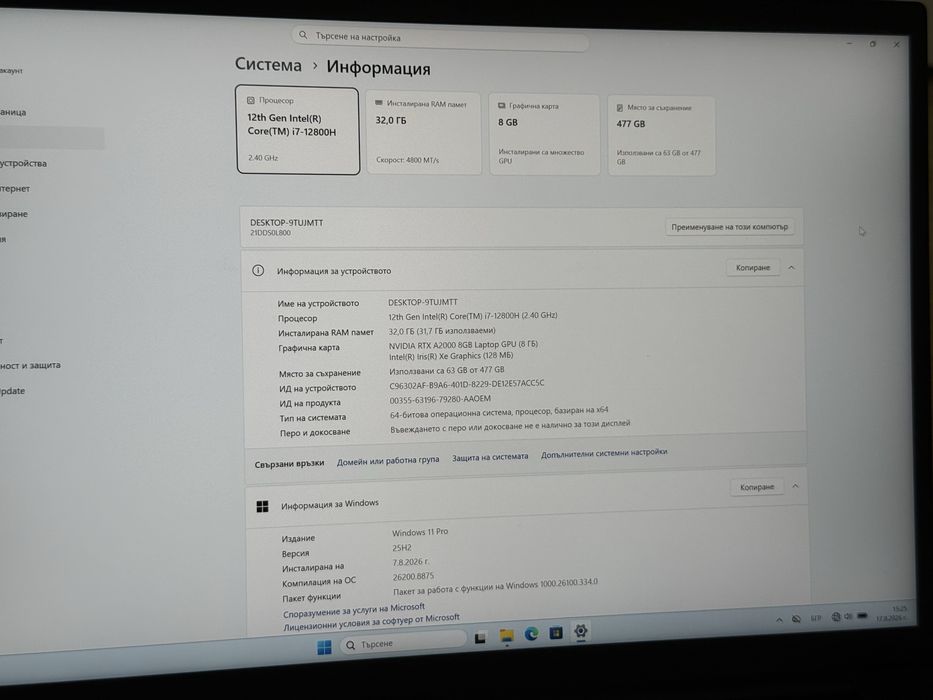Select the Графична карта card
The width and height of the screenshot is (933, 700).
(544, 134)
